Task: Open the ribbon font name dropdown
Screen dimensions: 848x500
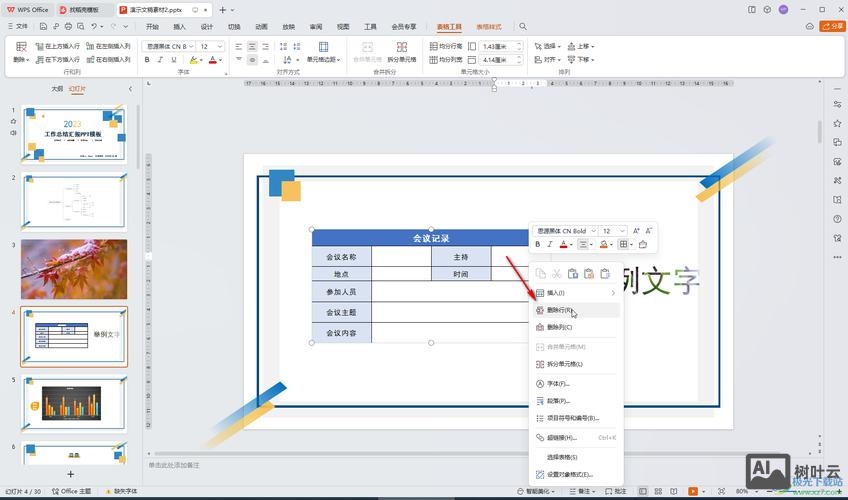Action: (x=190, y=46)
